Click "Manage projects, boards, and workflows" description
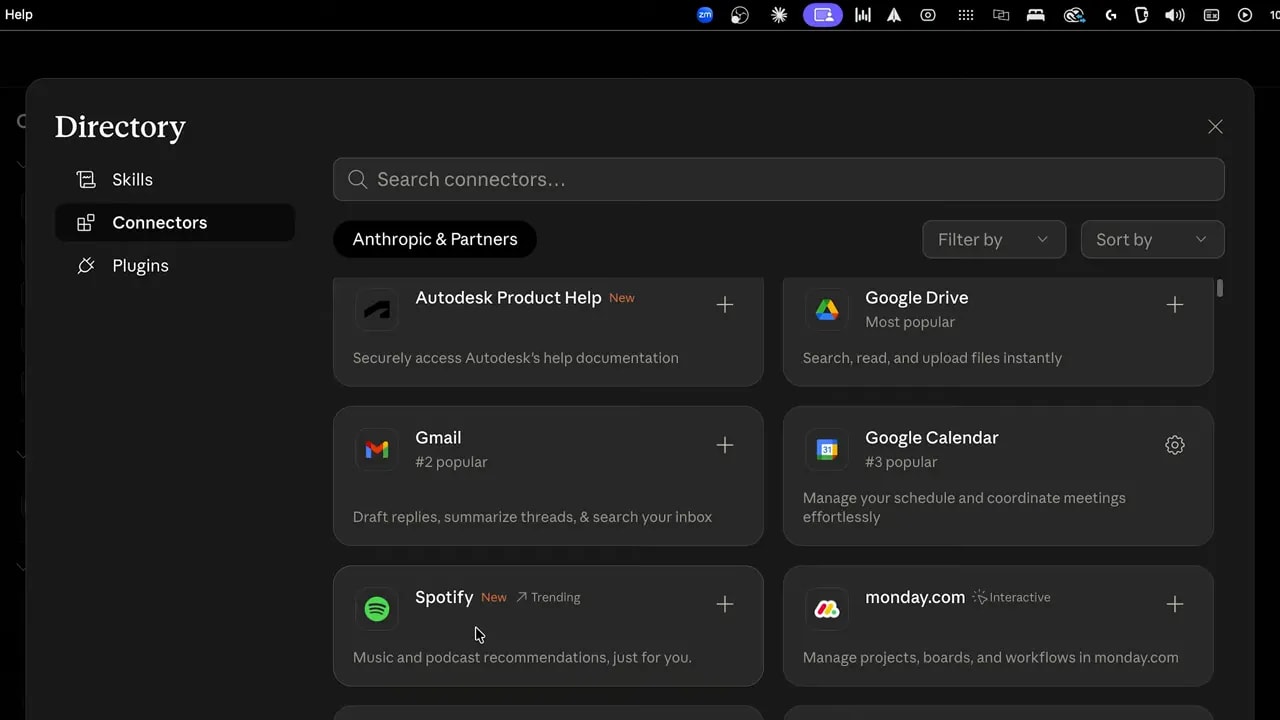This screenshot has width=1280, height=720. 991,657
